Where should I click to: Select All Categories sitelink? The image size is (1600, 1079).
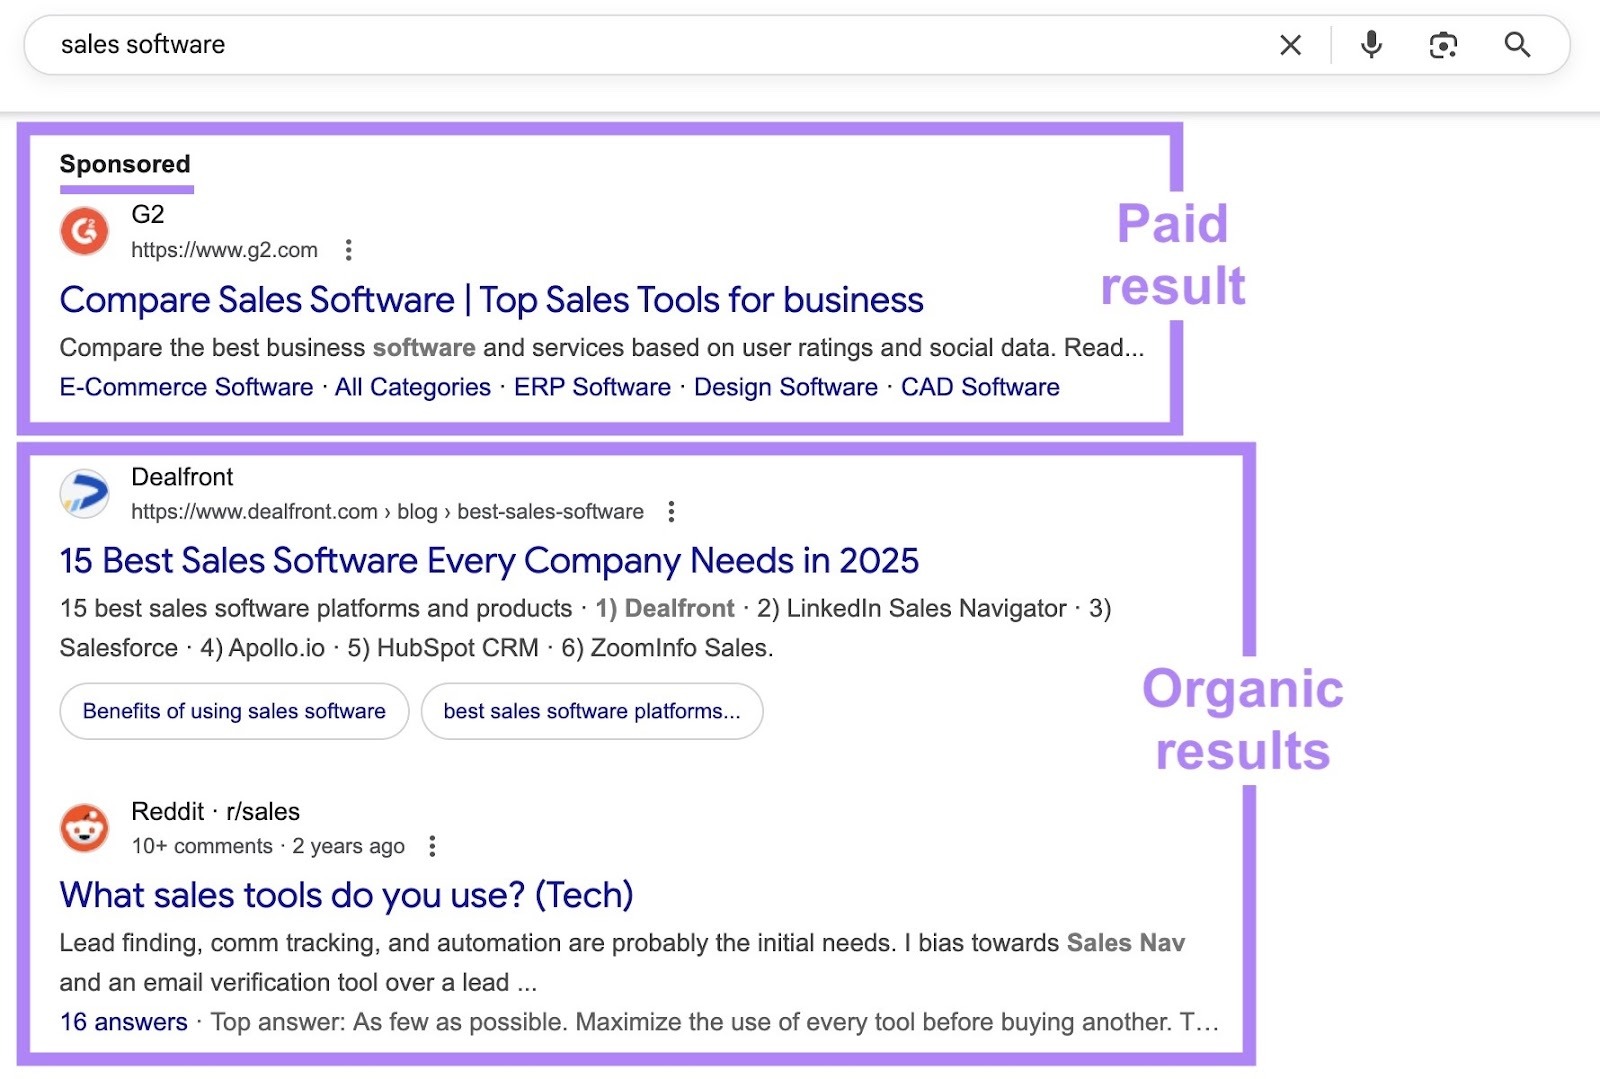[x=412, y=387]
